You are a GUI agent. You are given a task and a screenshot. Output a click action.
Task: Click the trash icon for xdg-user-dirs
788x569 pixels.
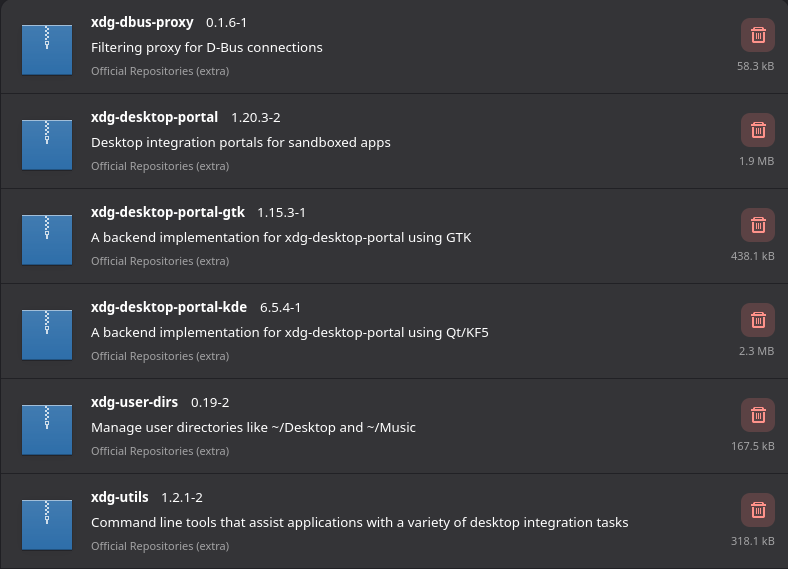tap(757, 415)
